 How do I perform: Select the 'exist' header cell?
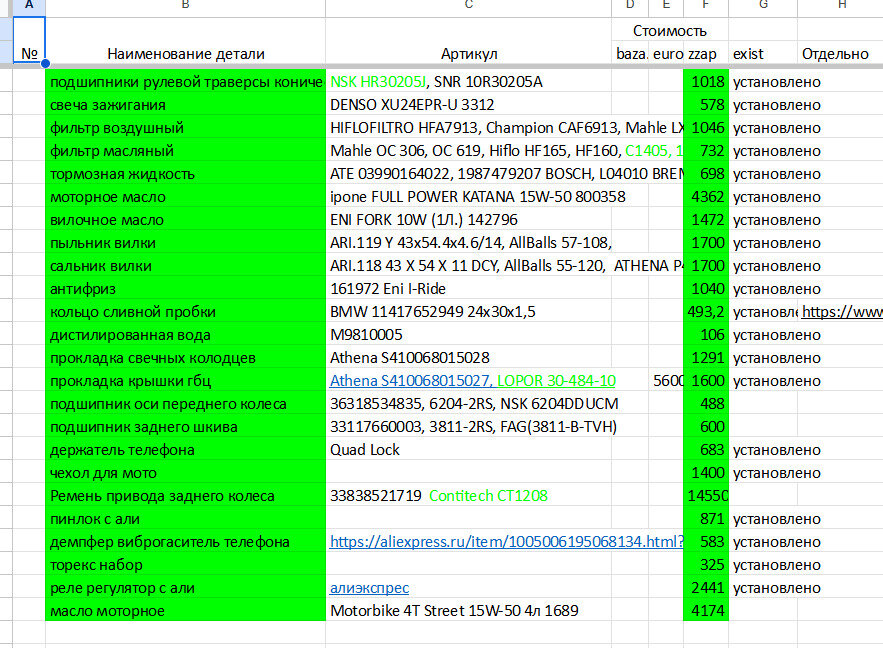tap(762, 54)
